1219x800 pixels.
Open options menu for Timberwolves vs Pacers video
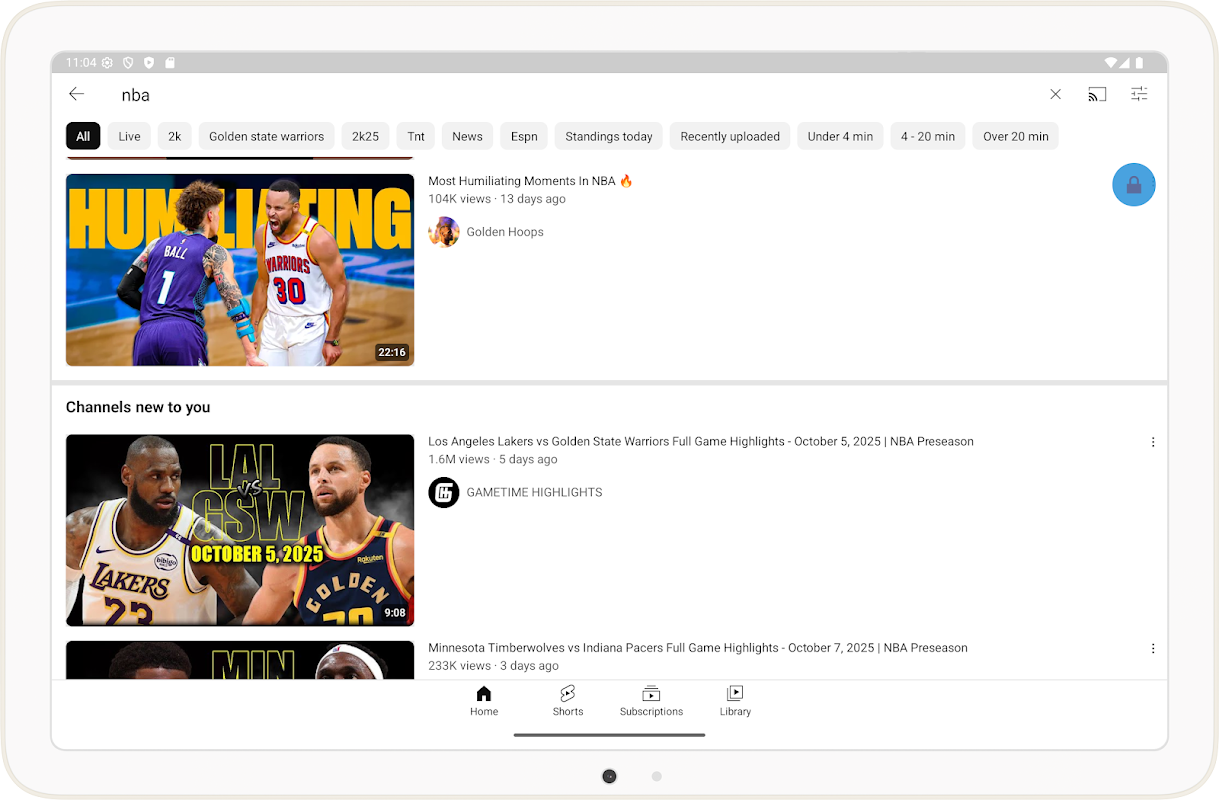[x=1153, y=648]
